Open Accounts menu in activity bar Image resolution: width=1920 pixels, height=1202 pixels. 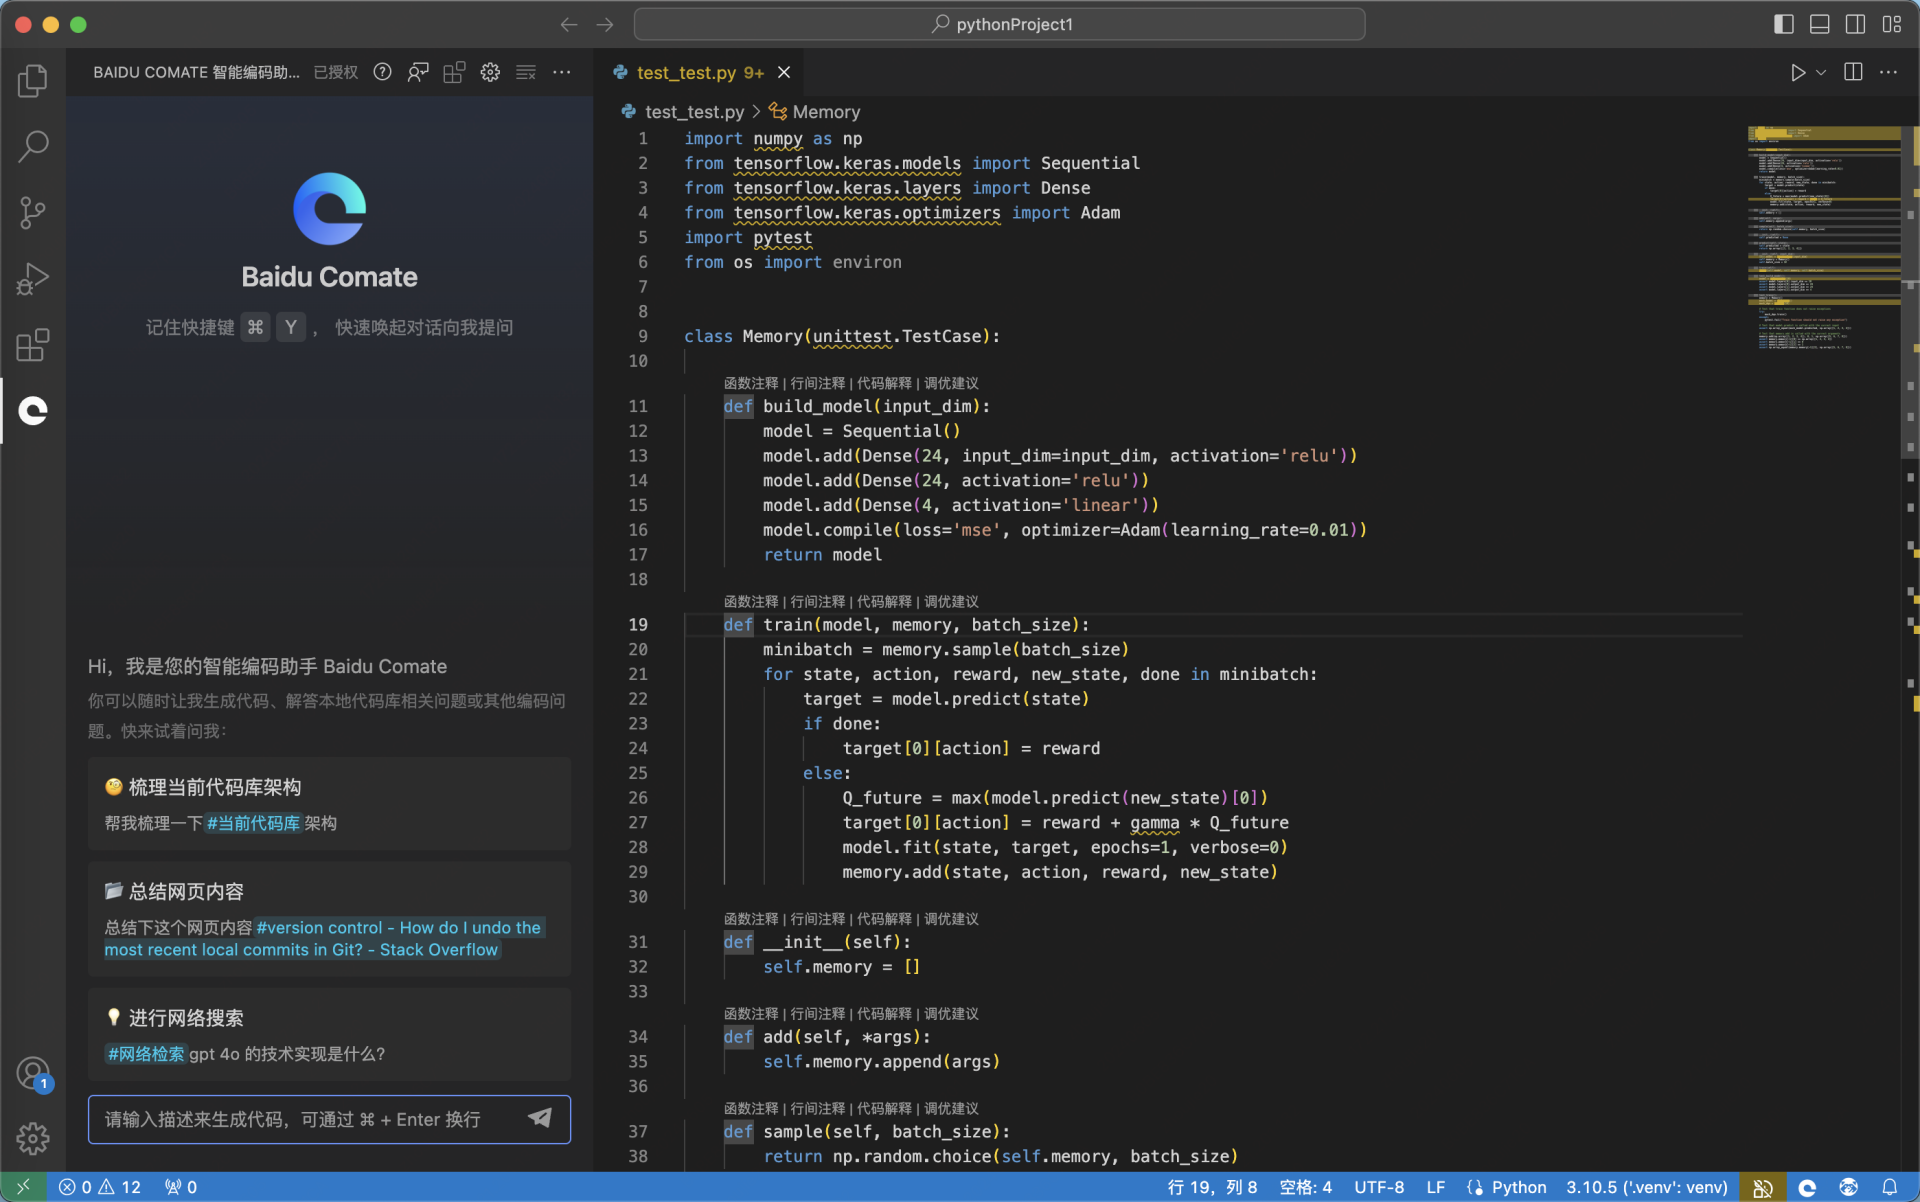coord(33,1074)
